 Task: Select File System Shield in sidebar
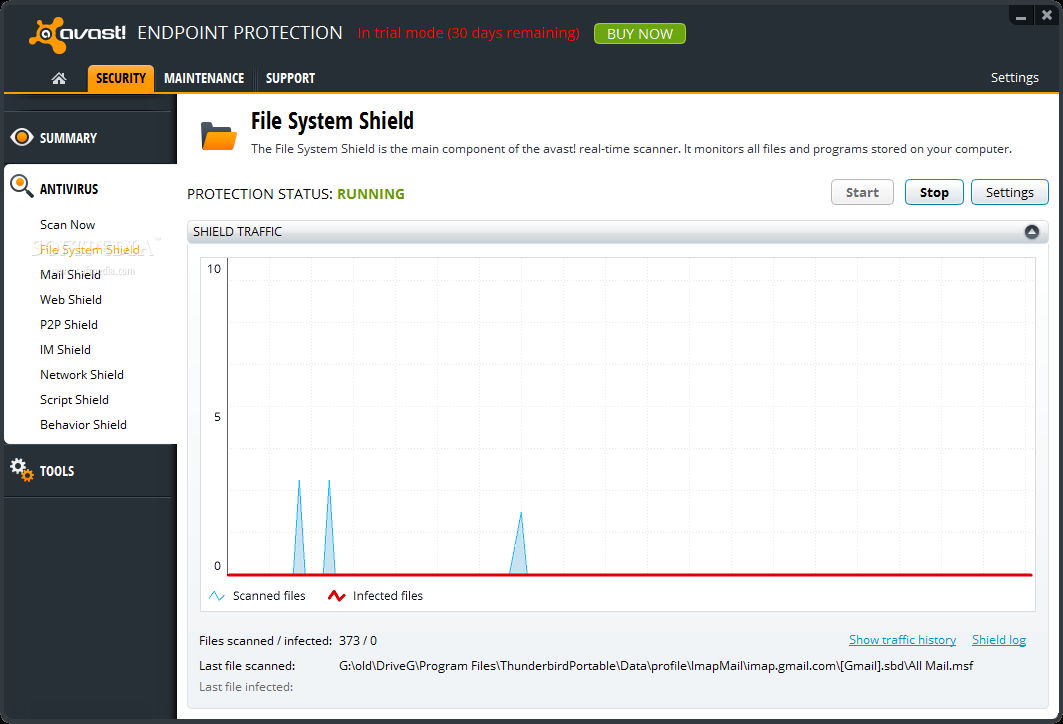coord(89,249)
